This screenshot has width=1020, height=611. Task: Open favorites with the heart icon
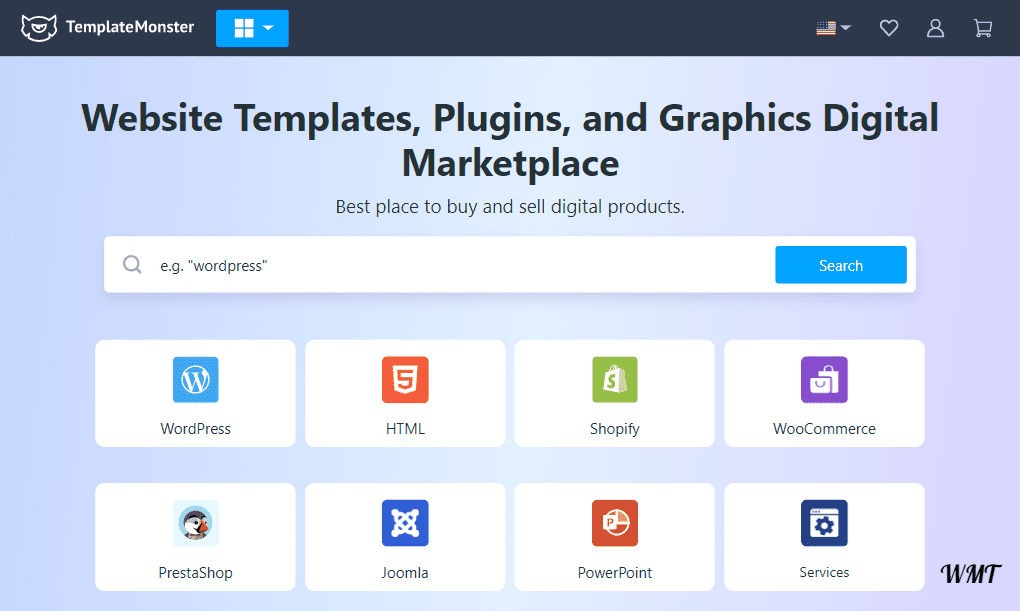(x=889, y=28)
